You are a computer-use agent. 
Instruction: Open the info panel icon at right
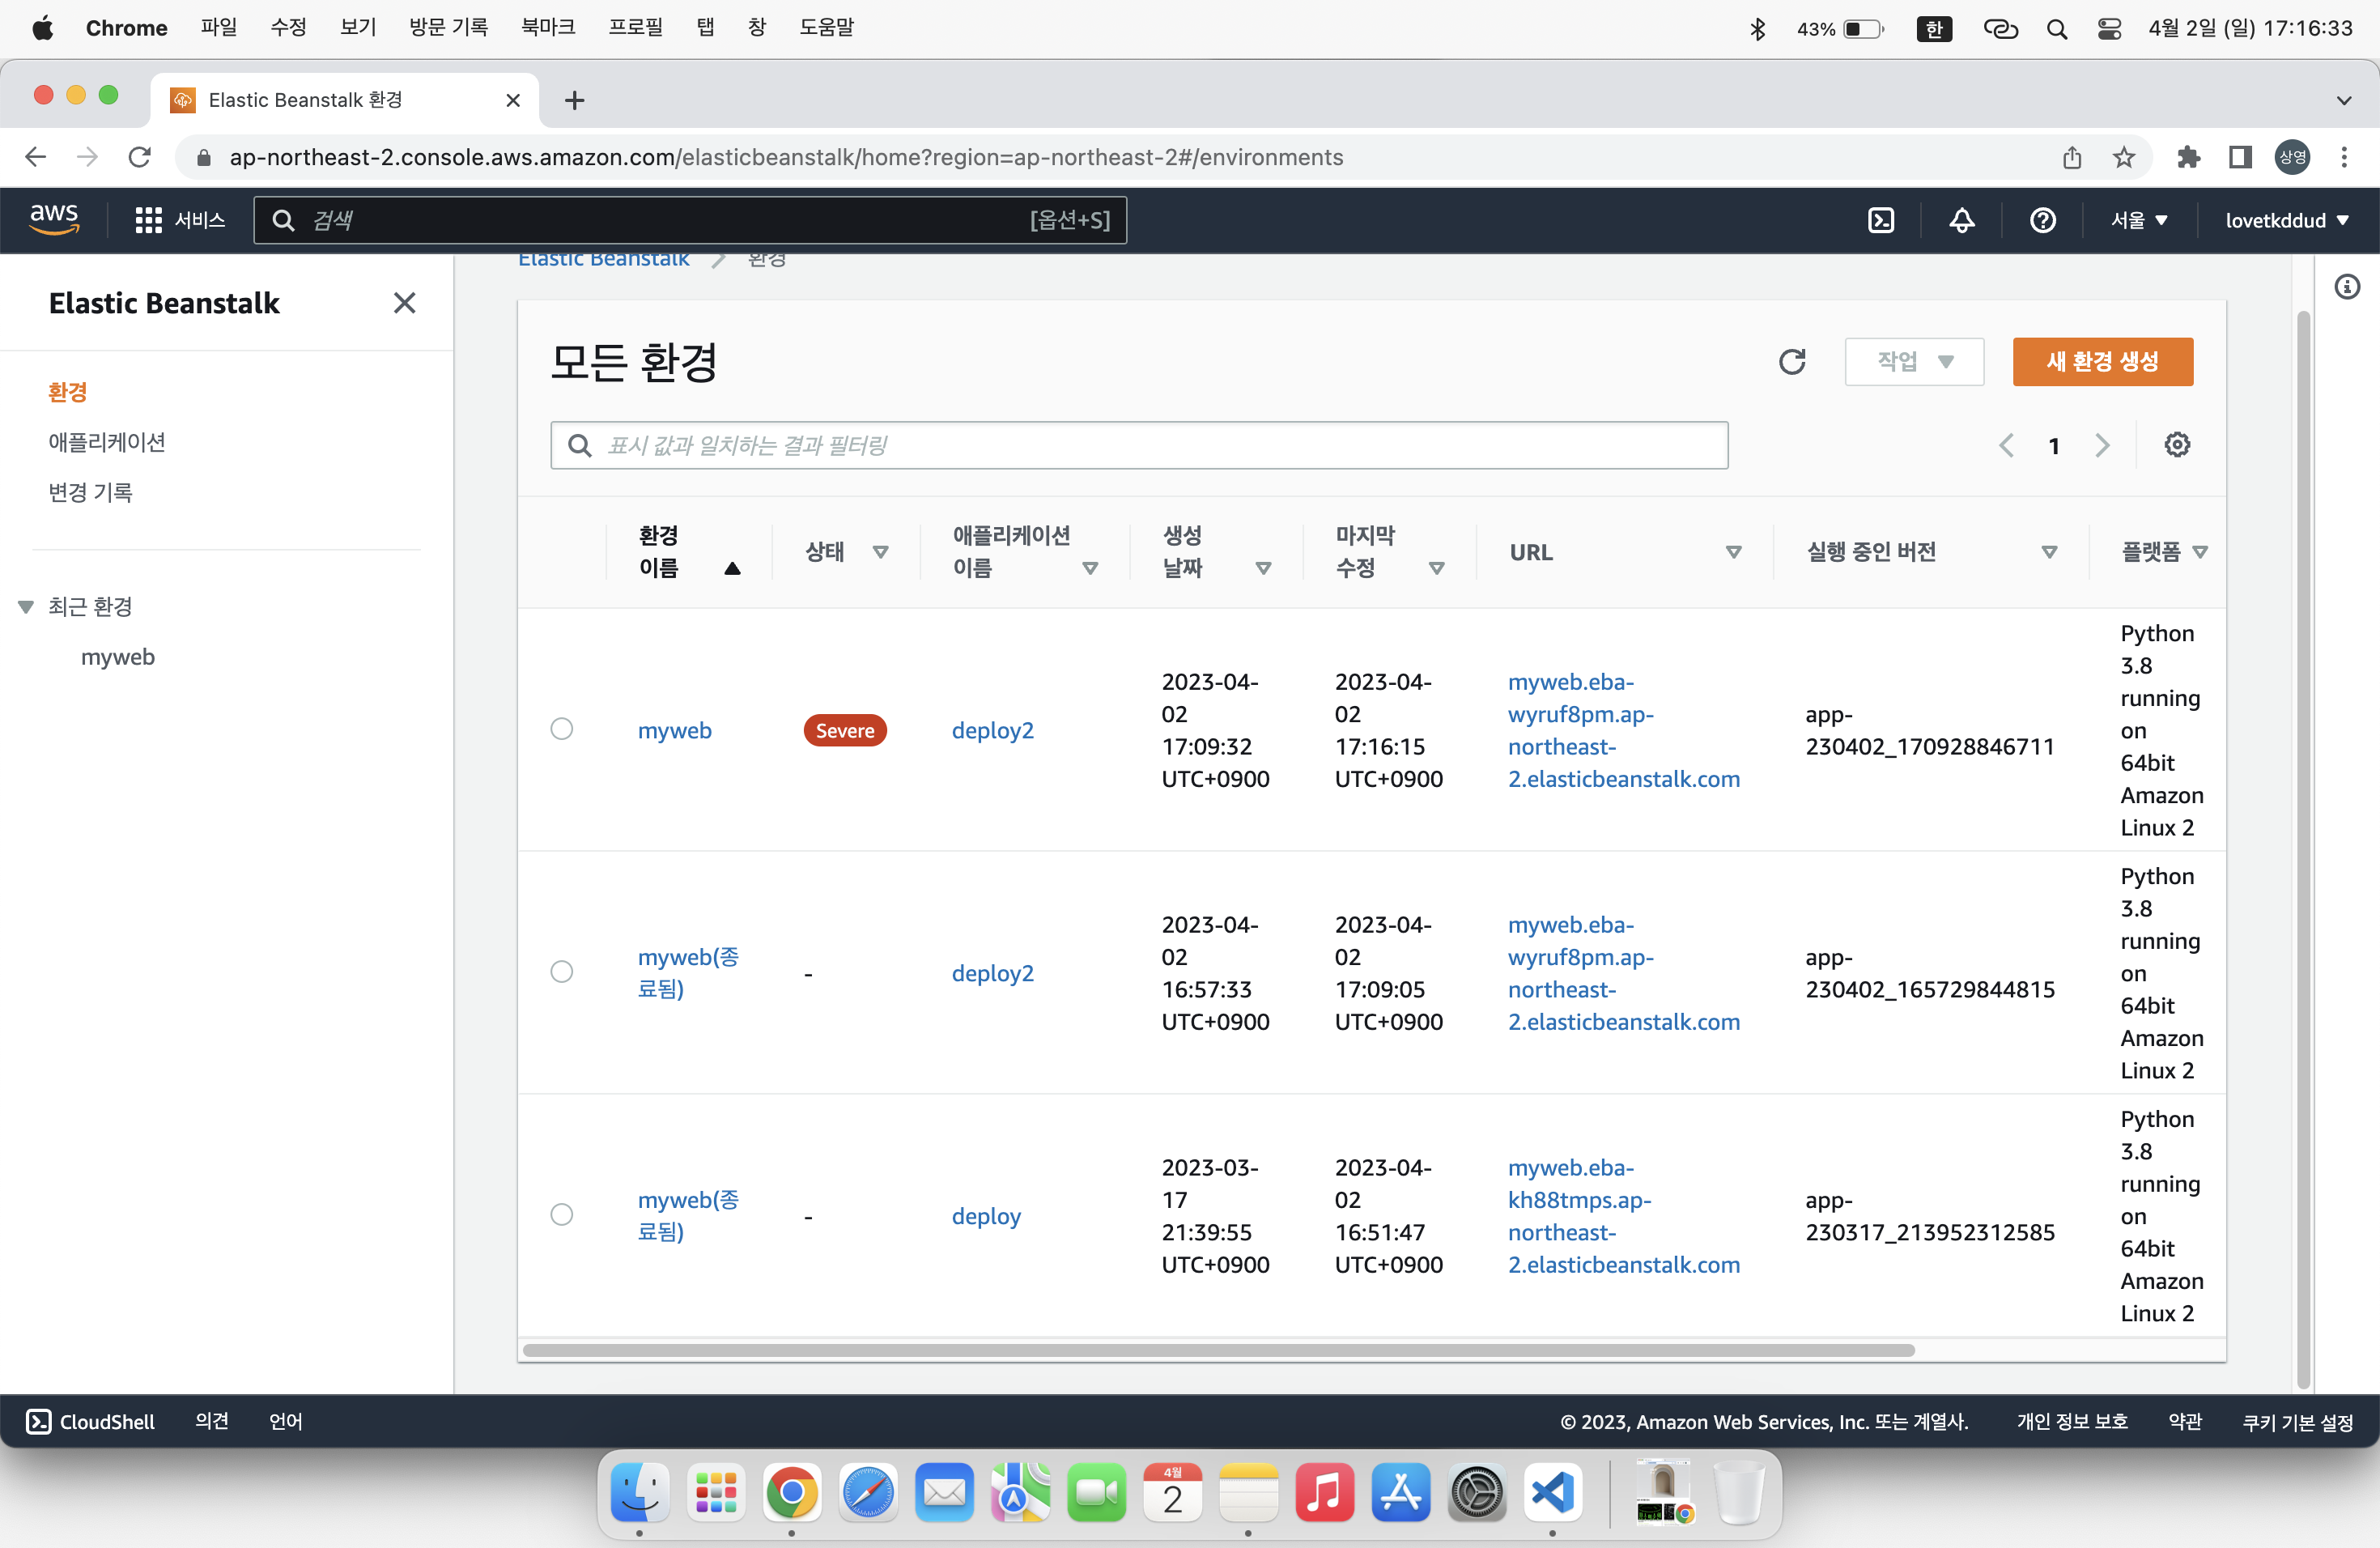[2347, 287]
